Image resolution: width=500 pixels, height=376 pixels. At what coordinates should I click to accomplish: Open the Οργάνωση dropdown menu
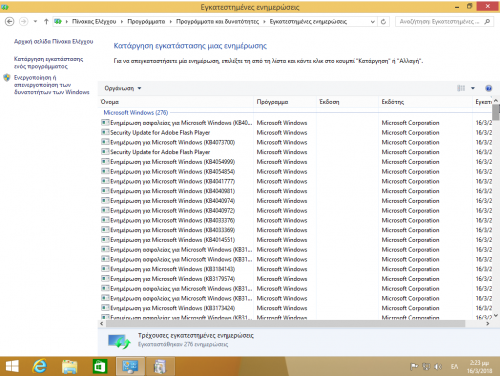coord(123,88)
